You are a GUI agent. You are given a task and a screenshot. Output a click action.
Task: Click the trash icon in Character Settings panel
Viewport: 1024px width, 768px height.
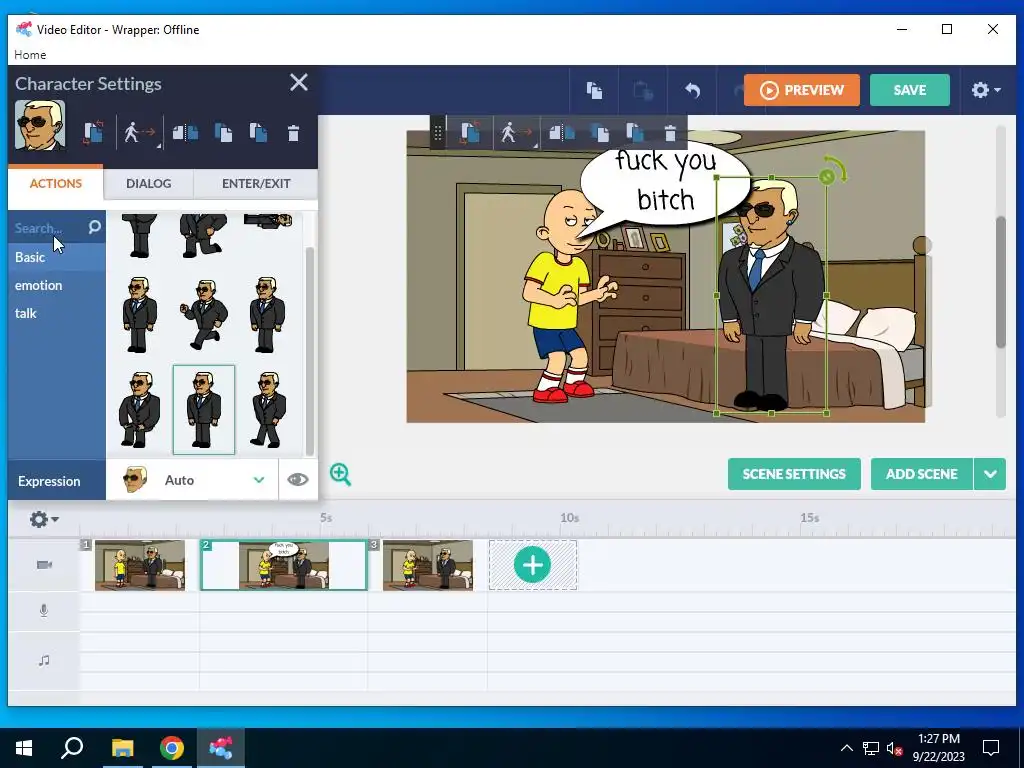click(293, 133)
